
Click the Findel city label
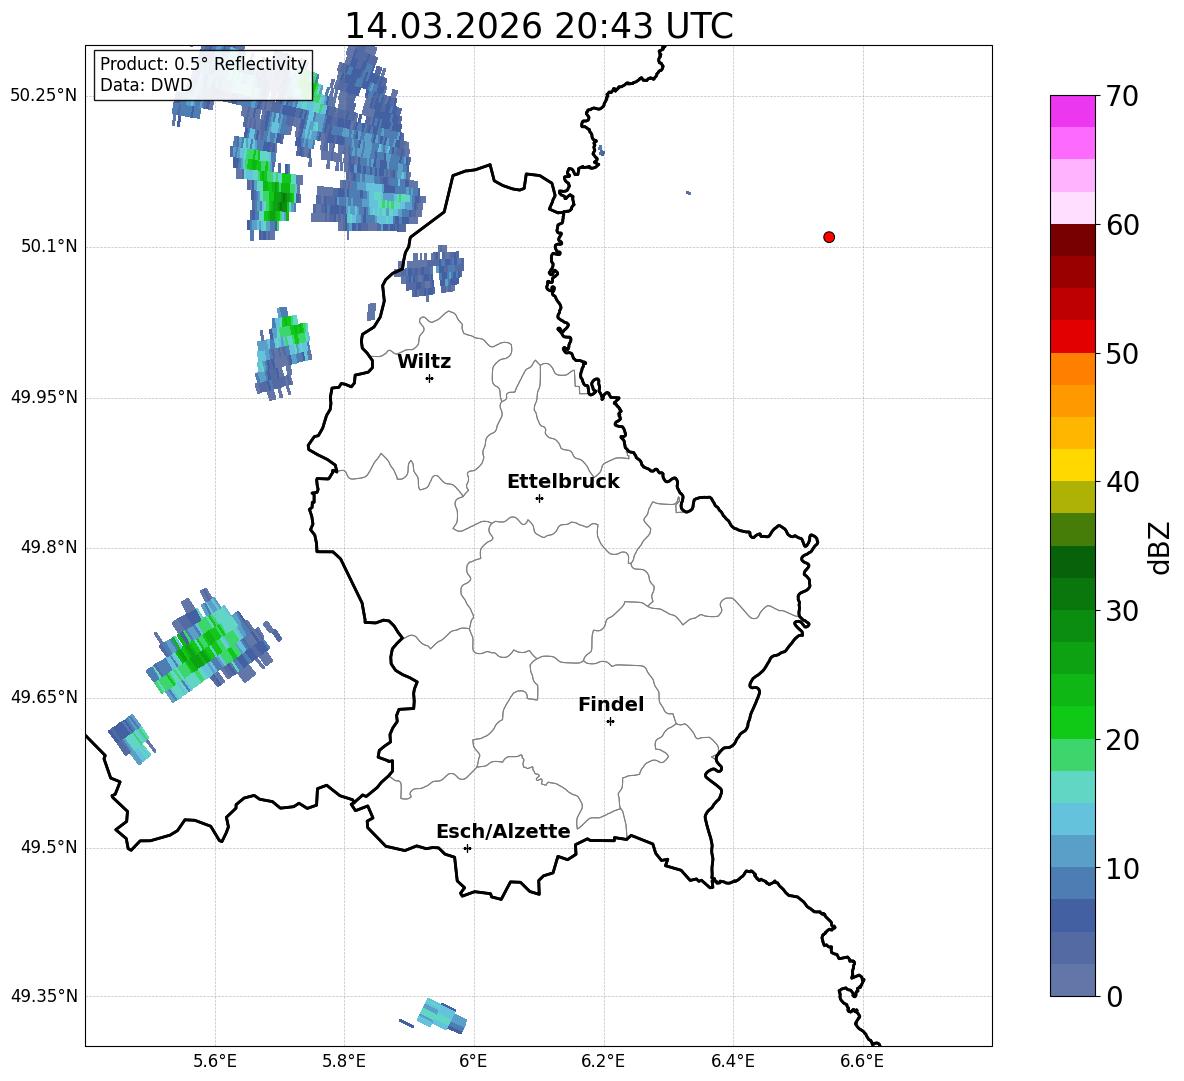tap(611, 704)
